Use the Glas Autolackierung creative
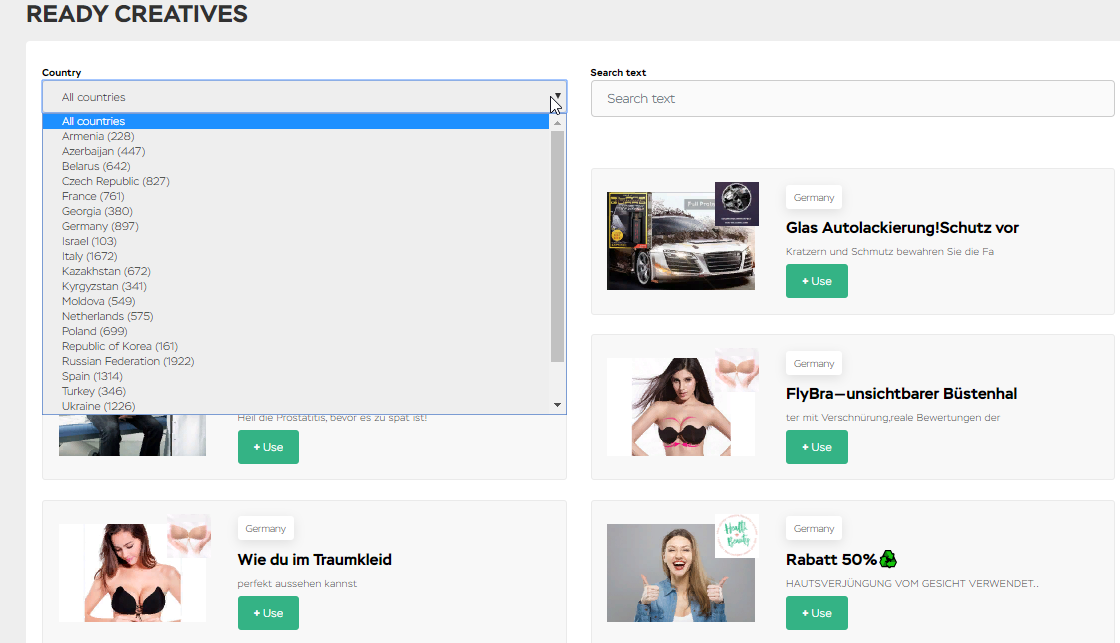Viewport: 1120px width, 643px height. tap(816, 281)
